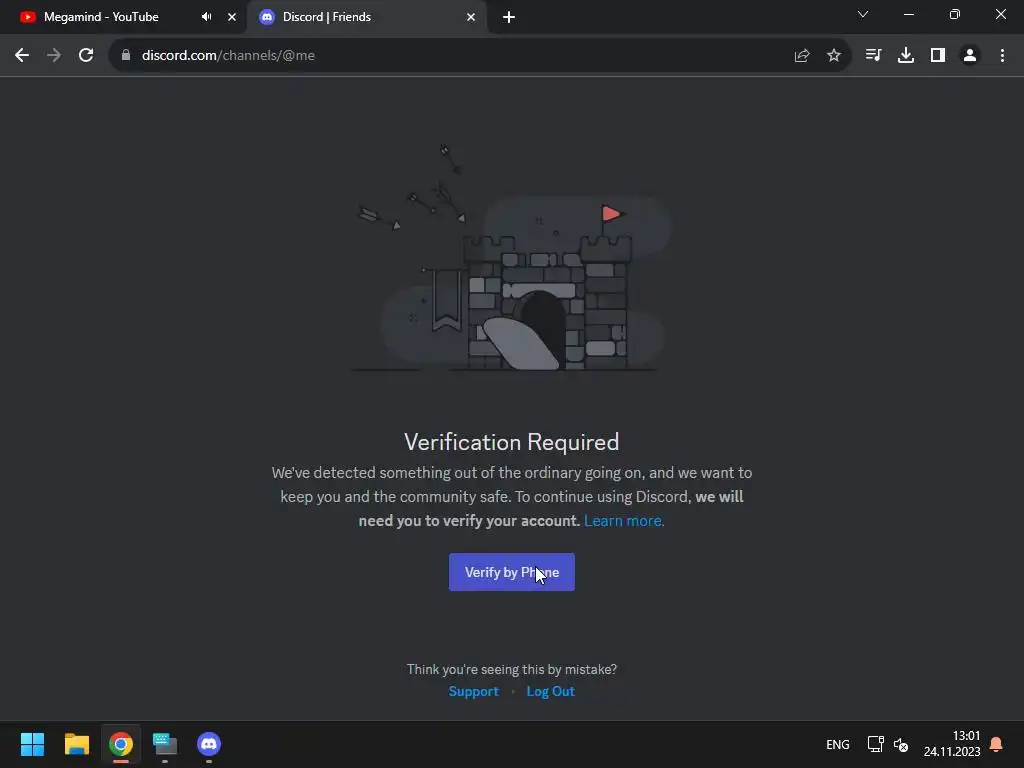Open the network status tray icon
The height and width of the screenshot is (768, 1024).
pyautogui.click(x=875, y=744)
